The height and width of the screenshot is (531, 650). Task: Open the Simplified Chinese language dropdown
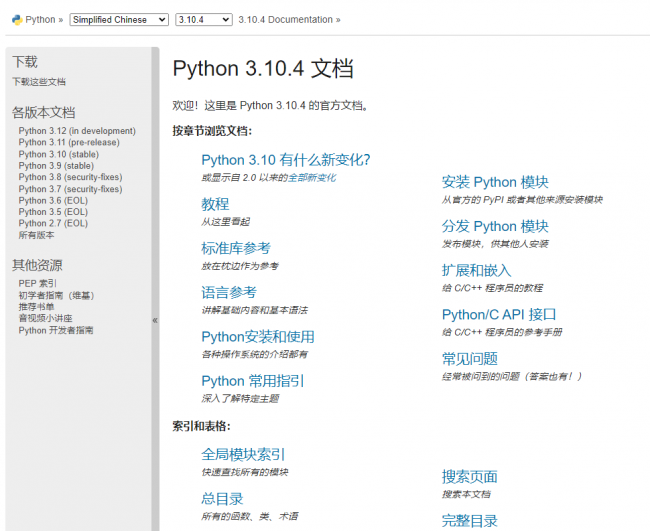coord(119,20)
